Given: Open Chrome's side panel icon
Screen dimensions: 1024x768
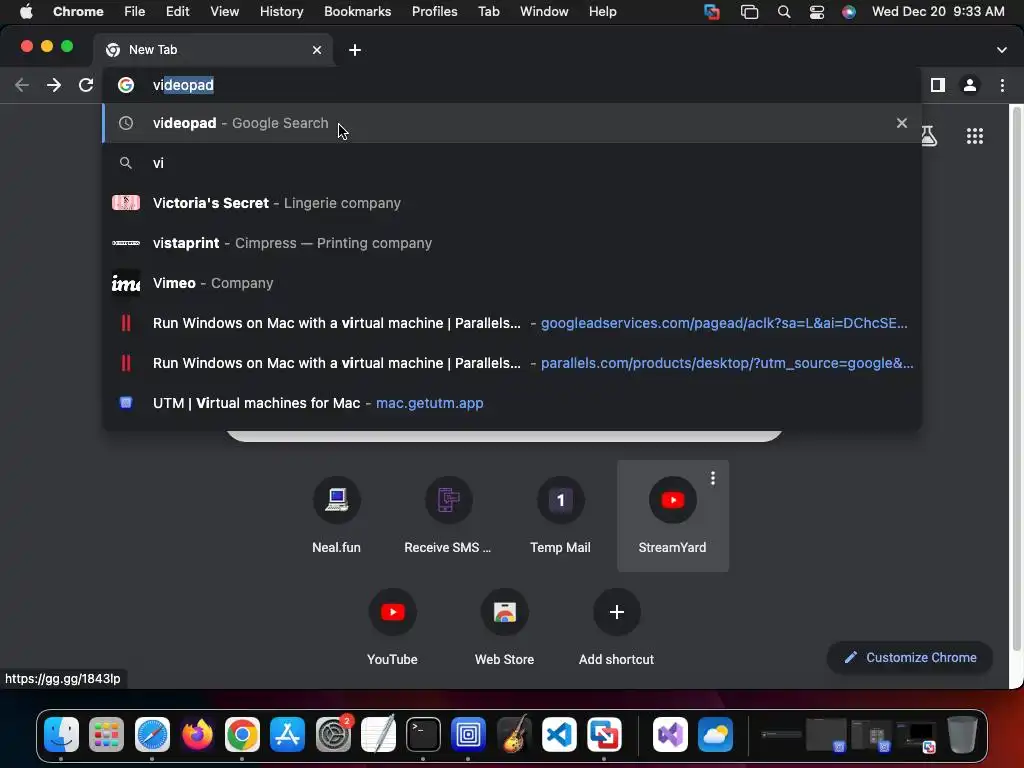Looking at the screenshot, I should click(x=938, y=85).
